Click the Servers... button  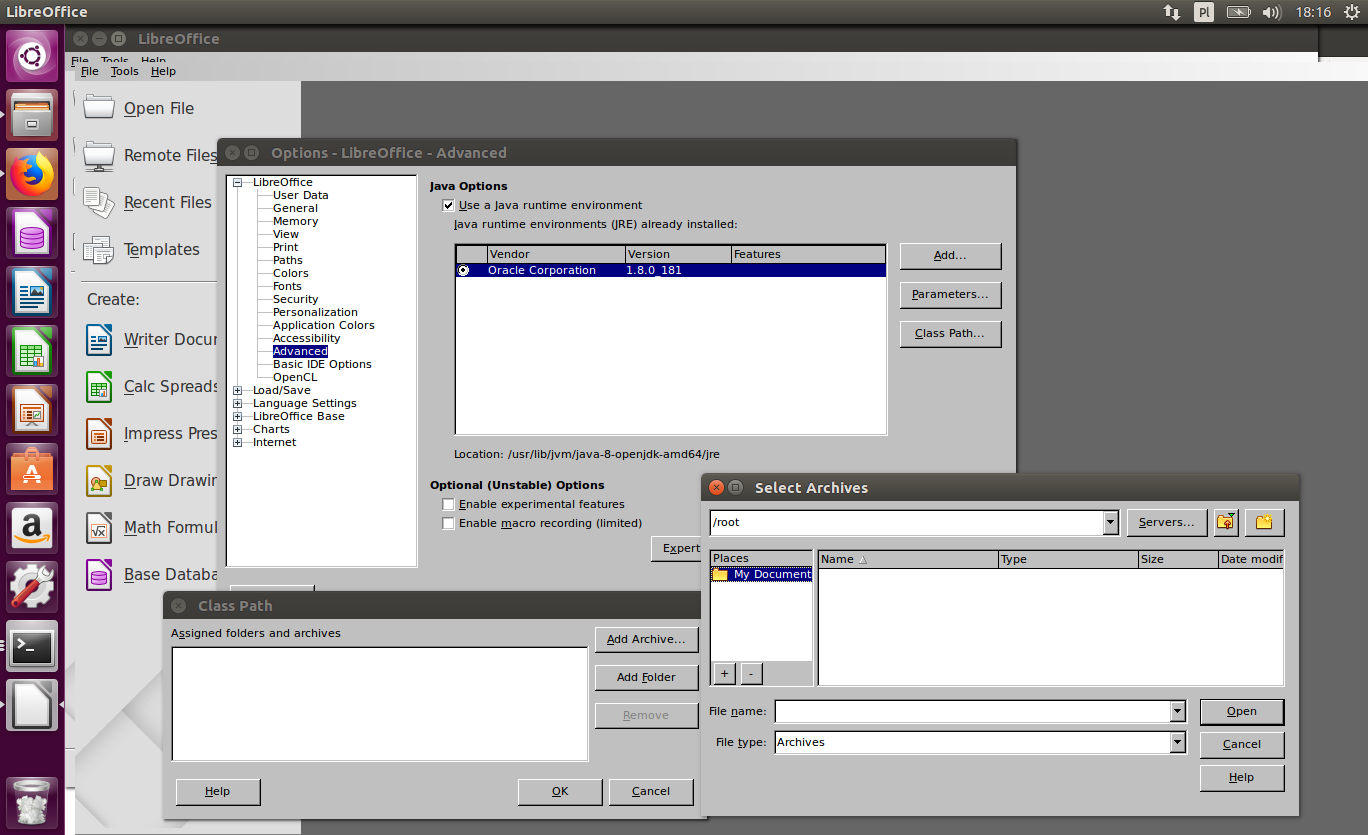(x=1166, y=522)
